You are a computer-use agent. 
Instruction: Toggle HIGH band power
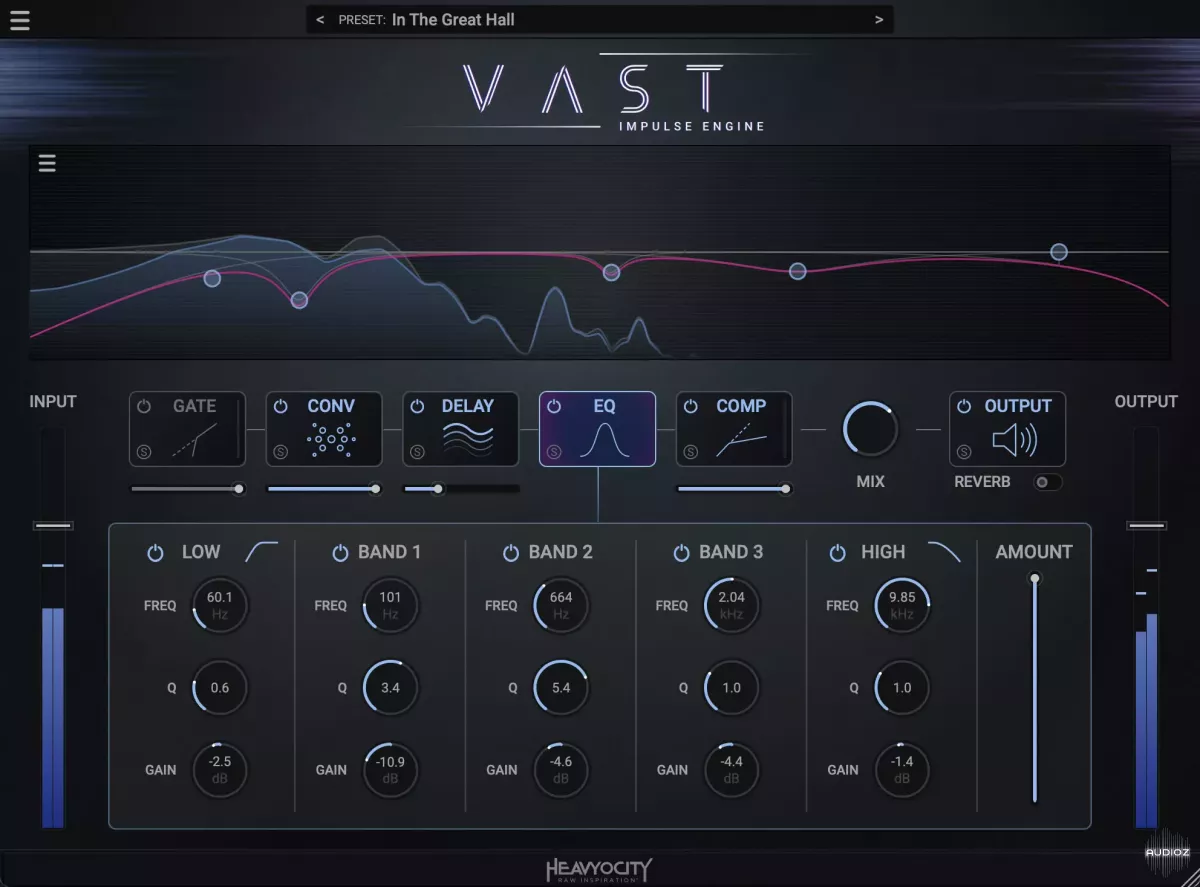pyautogui.click(x=838, y=553)
